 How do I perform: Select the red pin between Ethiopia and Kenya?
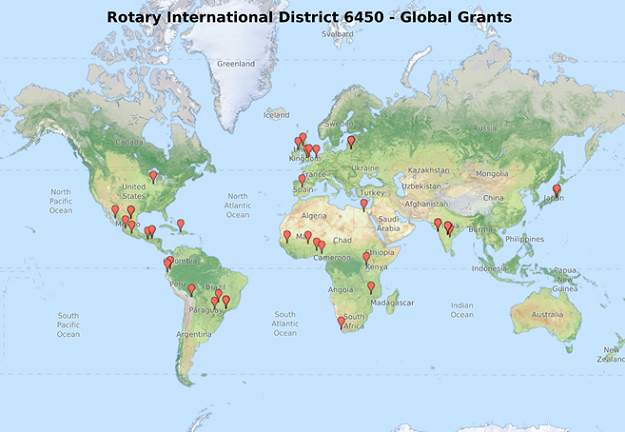366,258
